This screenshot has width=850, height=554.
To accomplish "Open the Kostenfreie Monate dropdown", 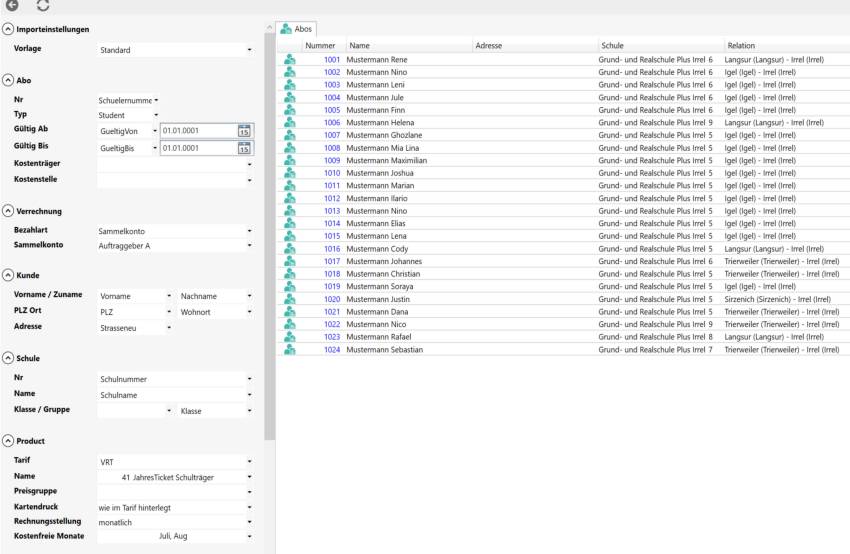I will [175, 536].
